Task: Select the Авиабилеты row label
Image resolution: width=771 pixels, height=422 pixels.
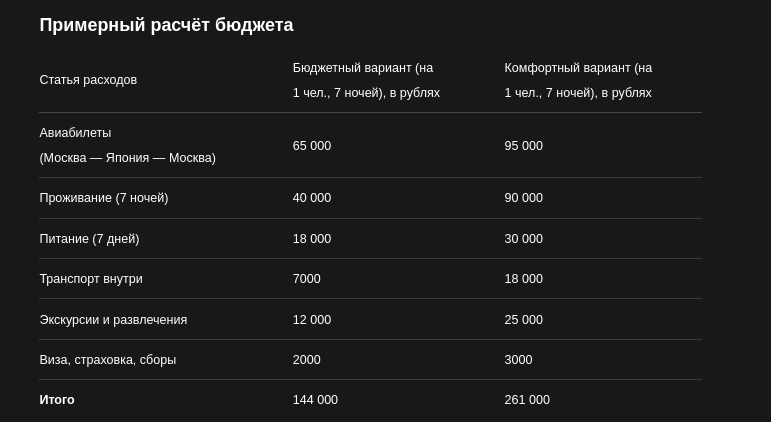Action: pyautogui.click(x=127, y=145)
